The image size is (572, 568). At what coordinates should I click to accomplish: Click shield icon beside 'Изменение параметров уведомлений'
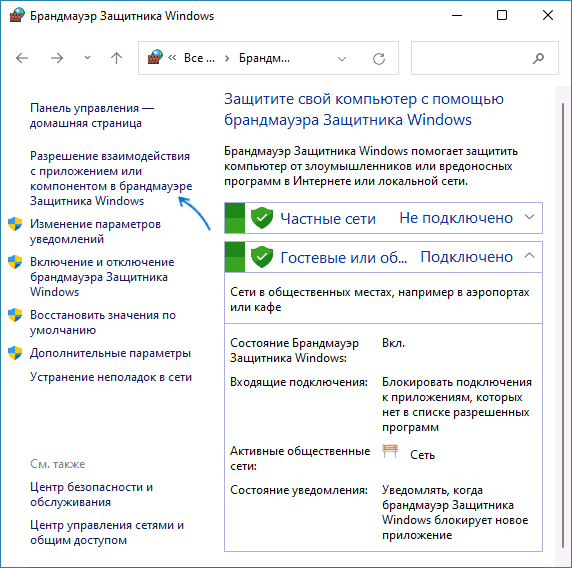(15, 224)
